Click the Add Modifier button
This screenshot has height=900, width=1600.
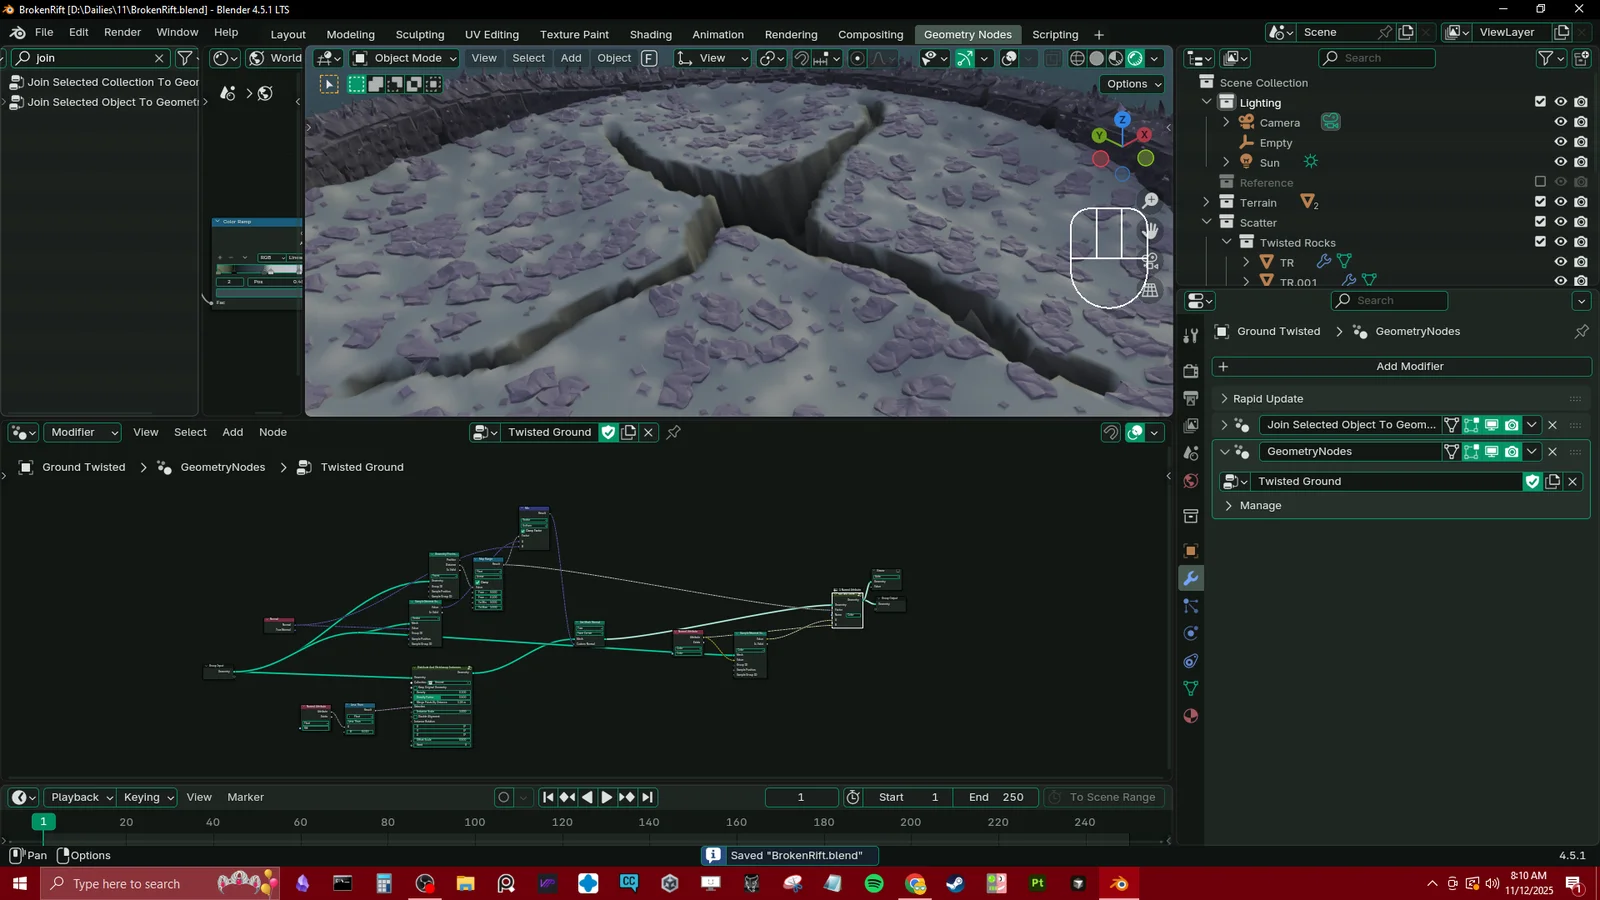click(x=1410, y=366)
